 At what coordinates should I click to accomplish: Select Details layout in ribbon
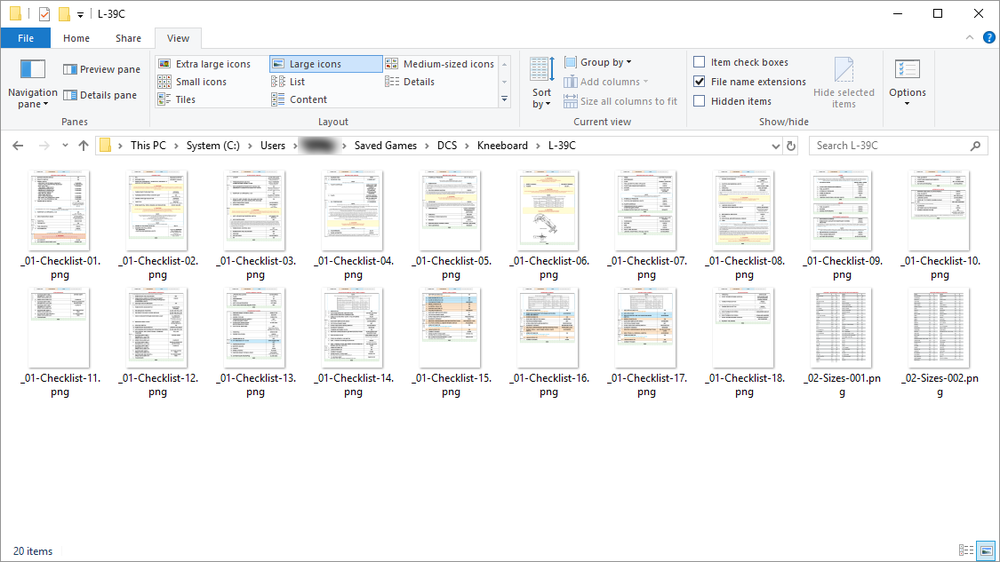410,82
